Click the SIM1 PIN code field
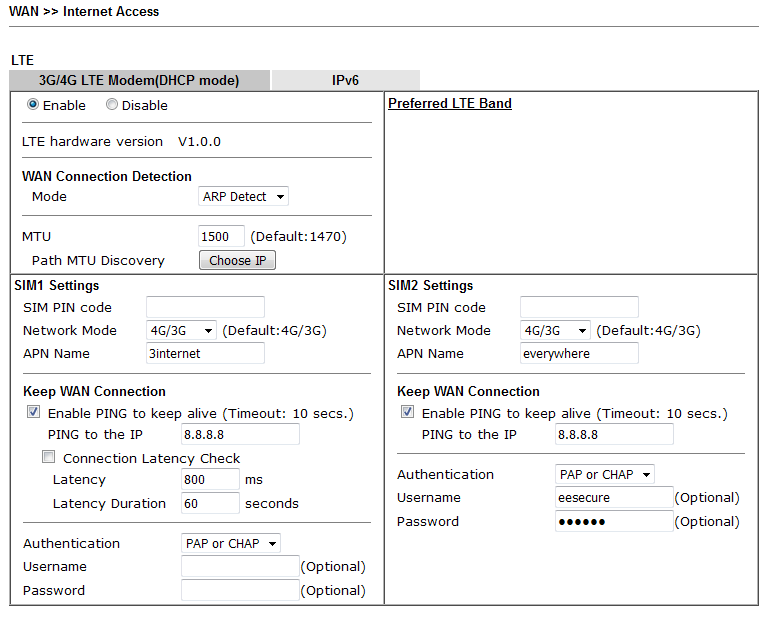Image resolution: width=770 pixels, height=618 pixels. coord(205,307)
